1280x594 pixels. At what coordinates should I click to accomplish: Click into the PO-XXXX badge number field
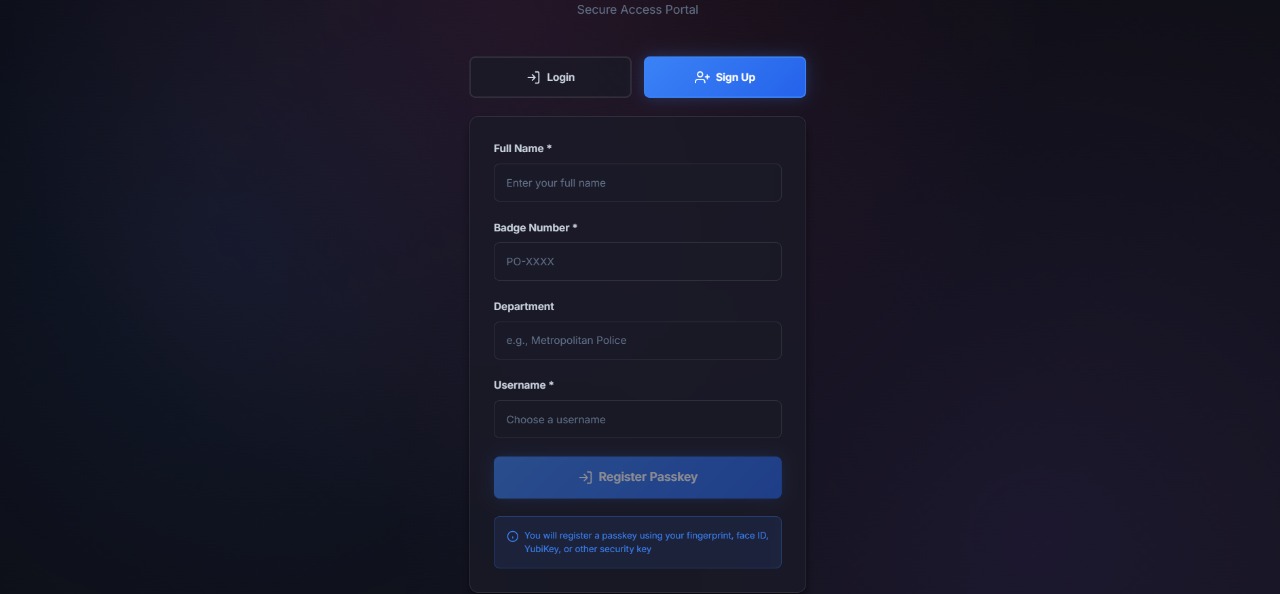(638, 262)
